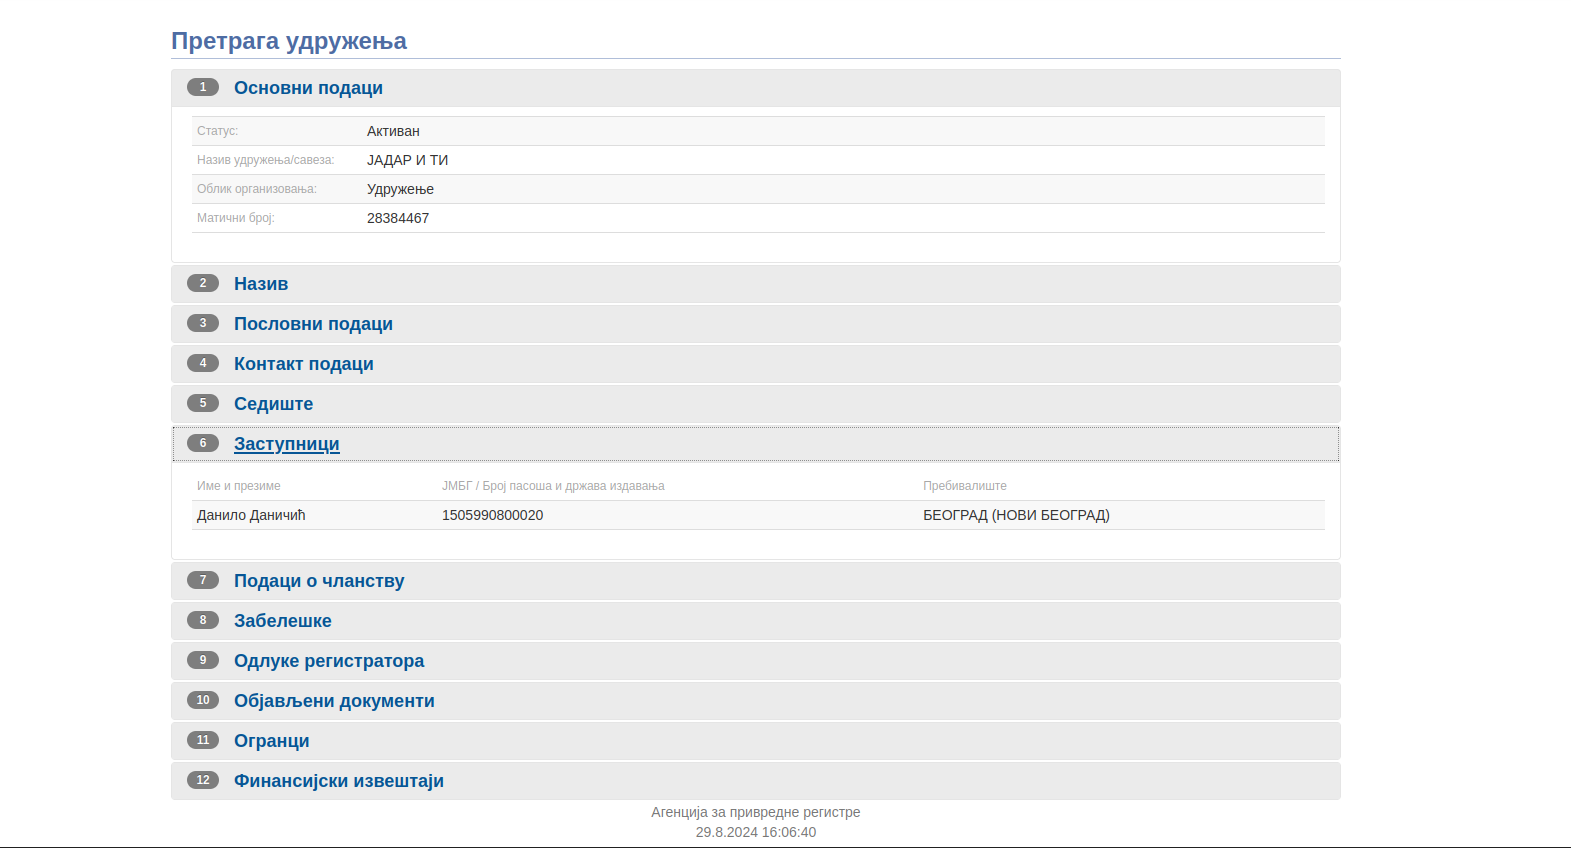
Task: Open the Контакт подаци accordion header
Action: [x=303, y=364]
